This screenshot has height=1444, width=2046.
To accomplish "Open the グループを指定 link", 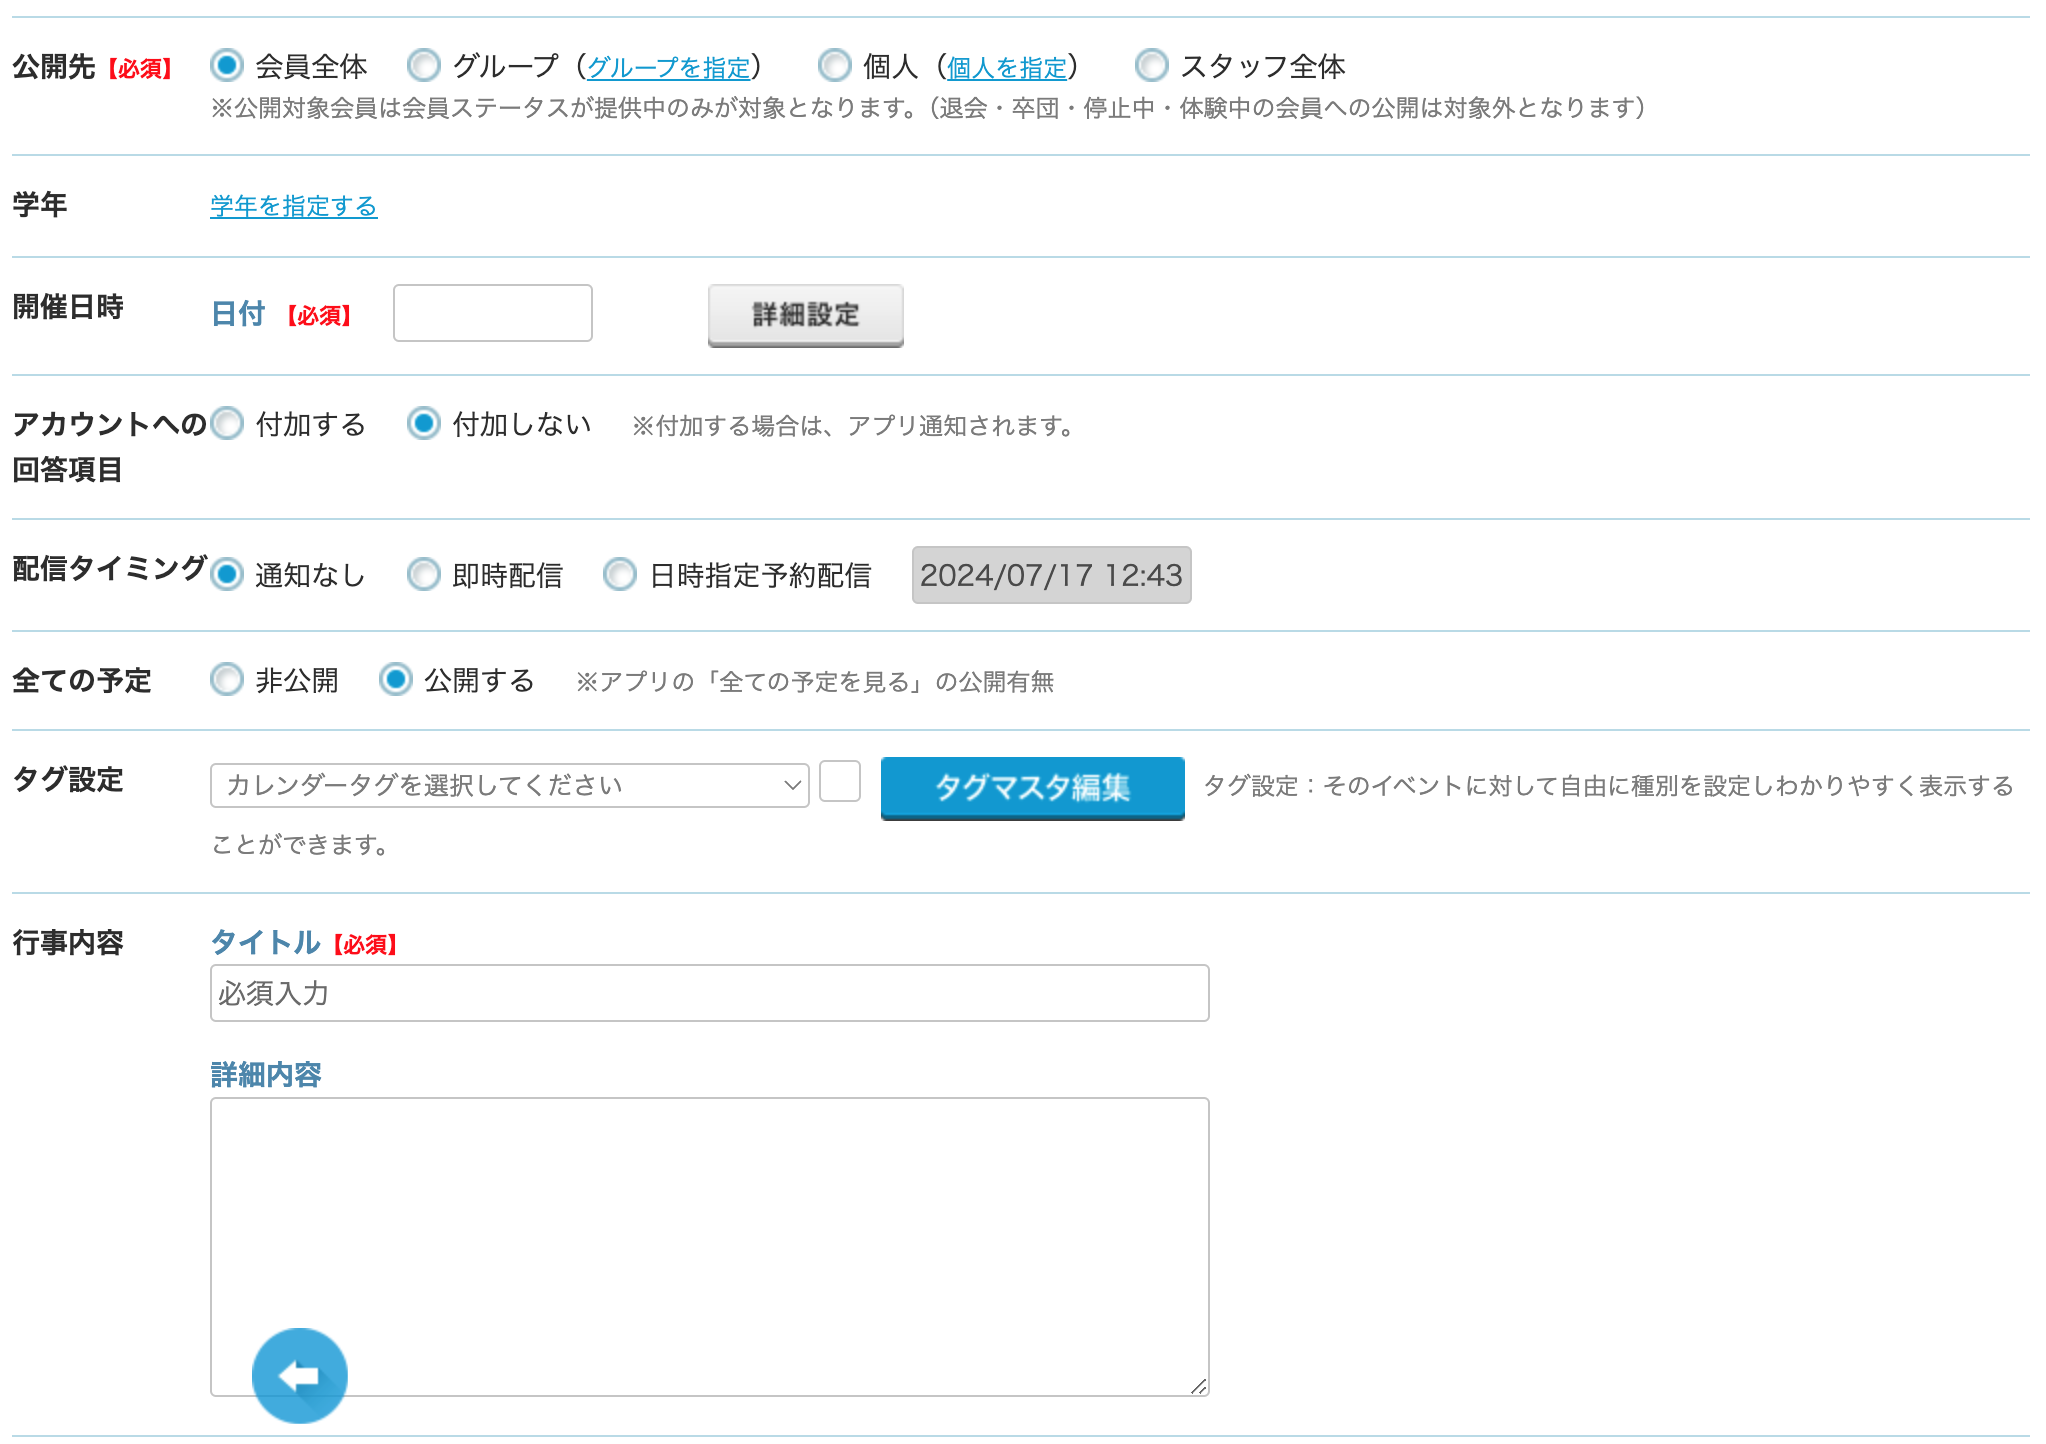I will pyautogui.click(x=669, y=67).
